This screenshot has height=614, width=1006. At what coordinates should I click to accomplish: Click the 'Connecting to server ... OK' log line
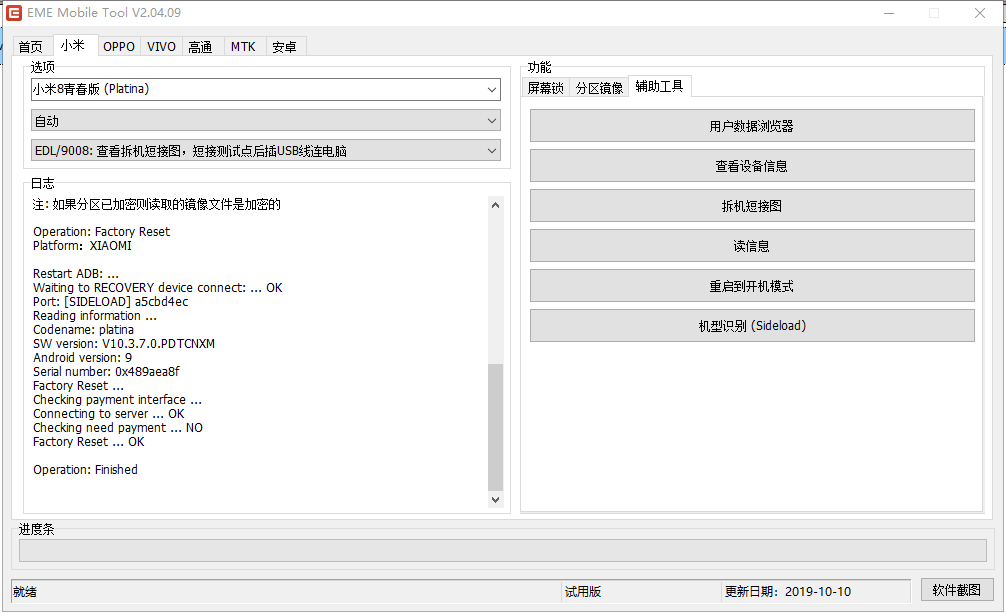click(108, 414)
